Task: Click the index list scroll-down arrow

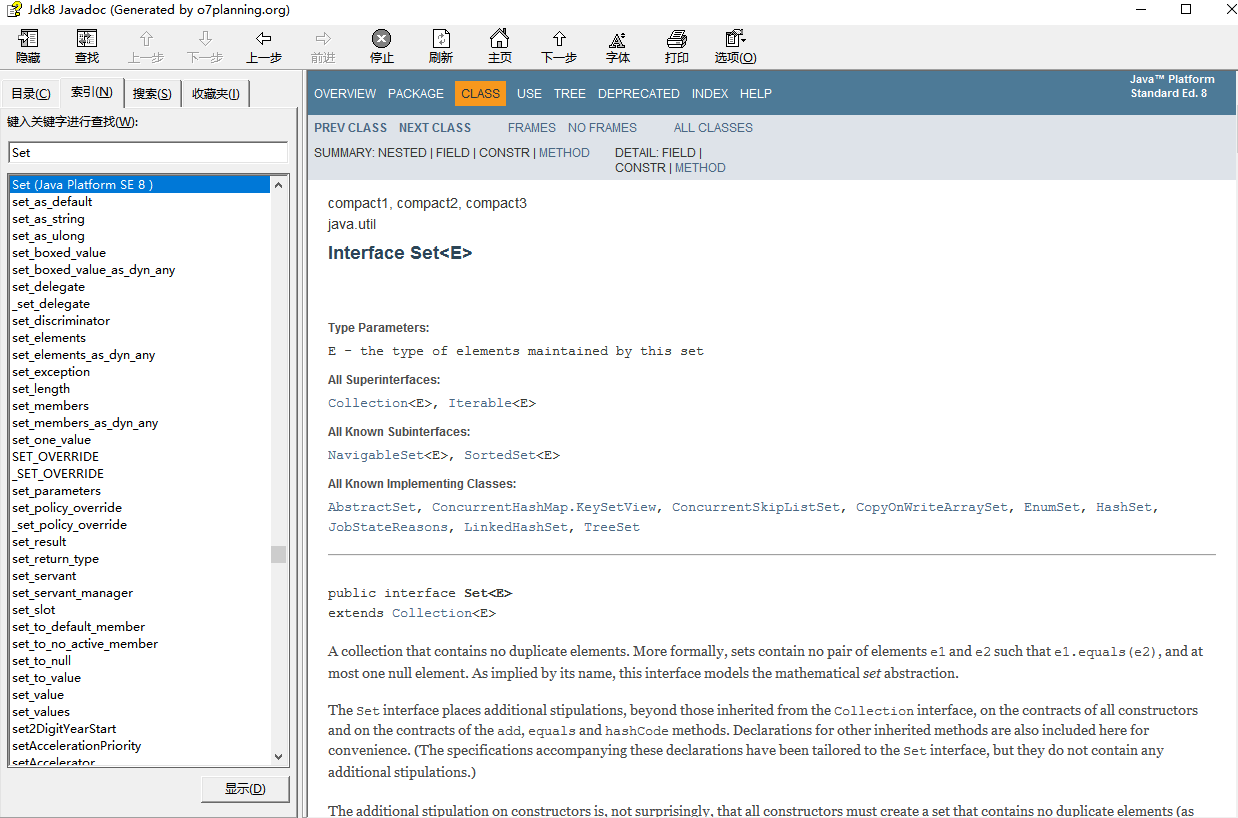Action: pyautogui.click(x=279, y=757)
